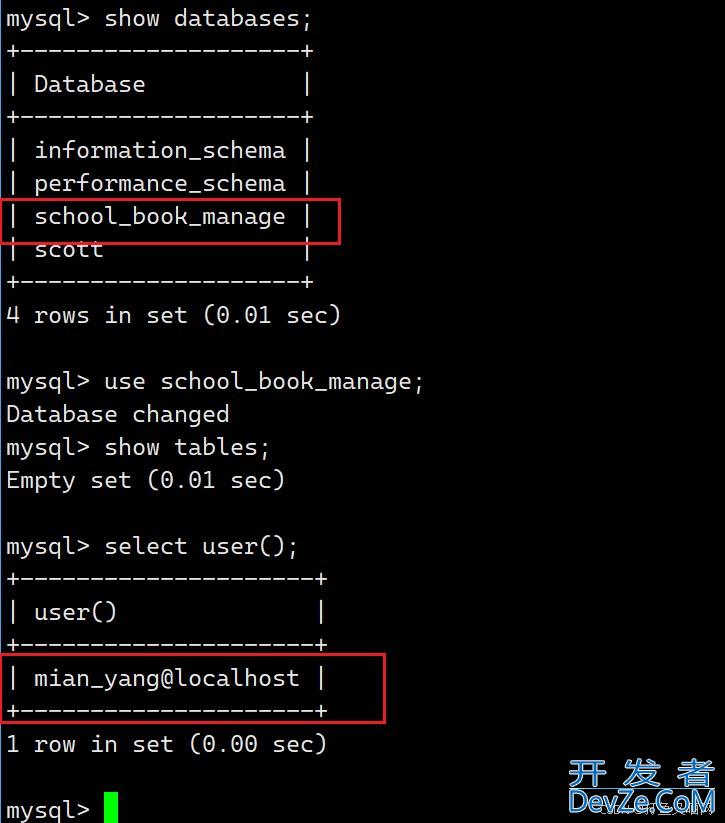This screenshot has height=823, width=725.
Task: Click the mian_yang@localhost result value
Action: tap(167, 678)
